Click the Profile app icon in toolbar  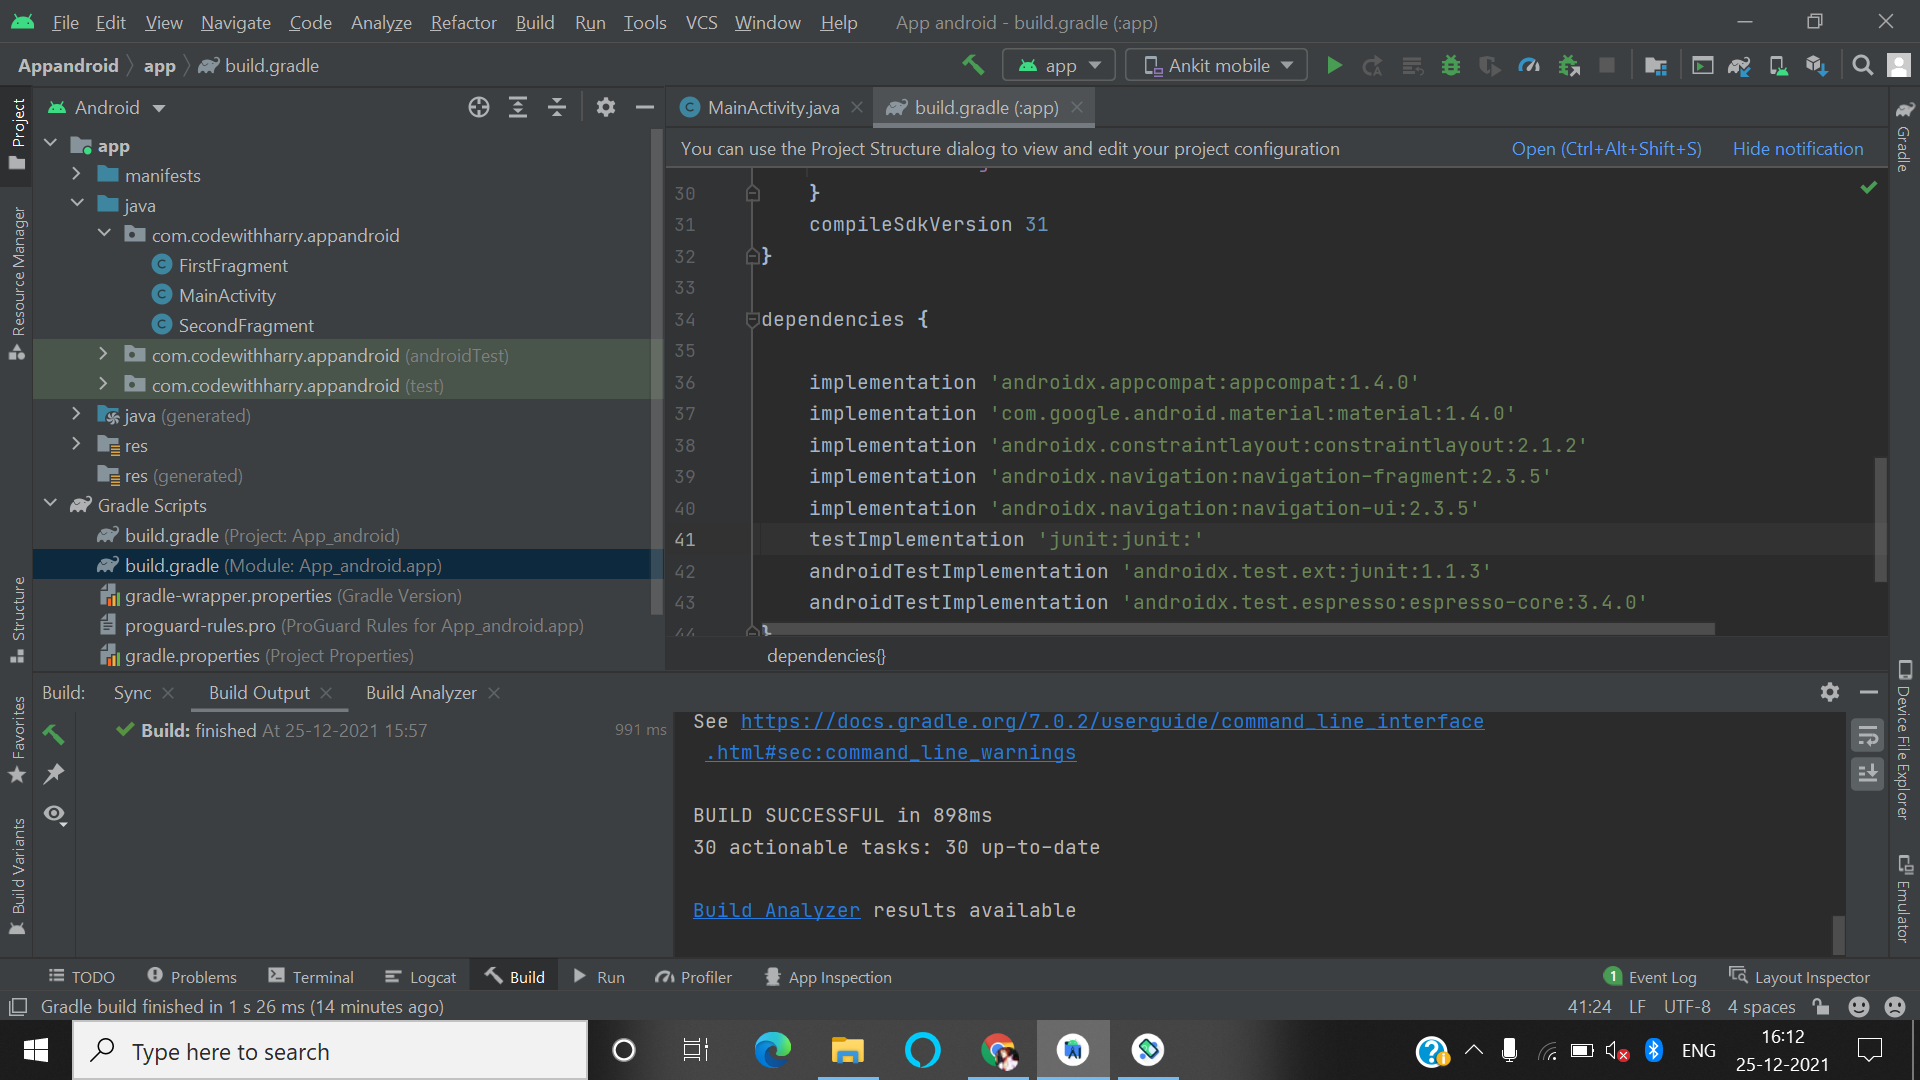coord(1528,66)
